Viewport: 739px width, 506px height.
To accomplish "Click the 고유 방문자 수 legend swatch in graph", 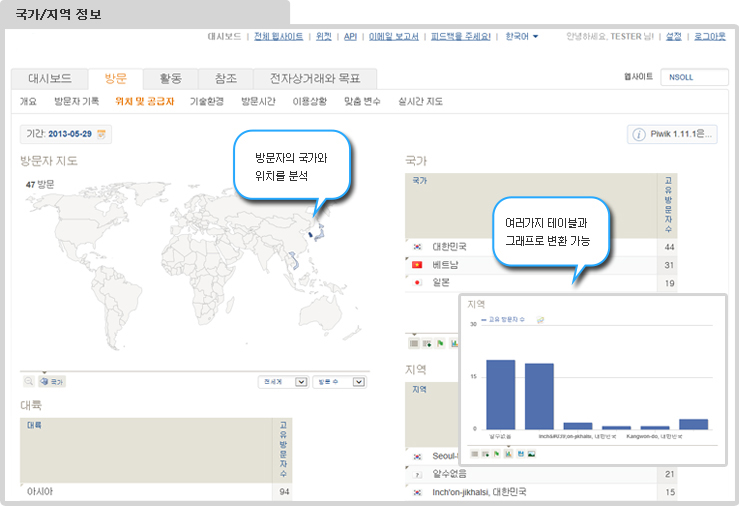I will (483, 319).
